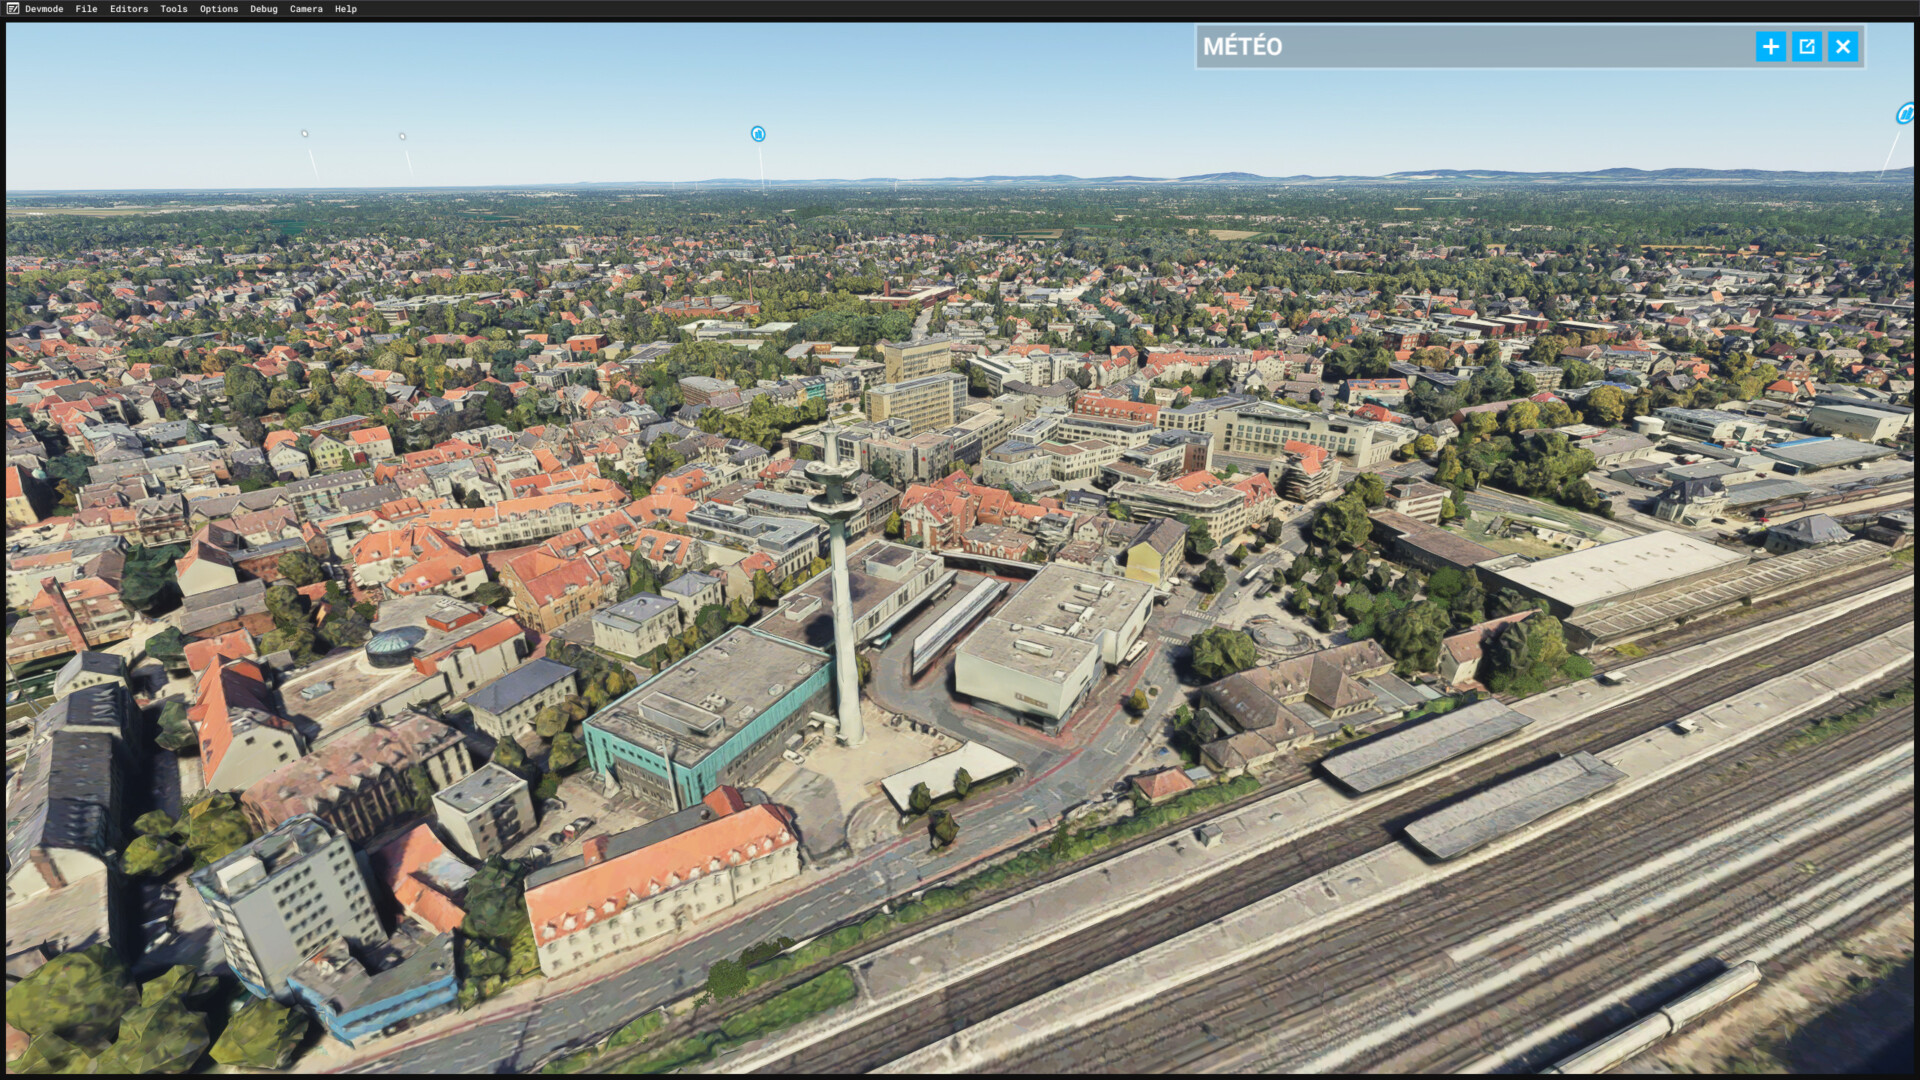Click the leftmost small white sky marker
Image resolution: width=1920 pixels, height=1080 pixels.
pos(305,133)
